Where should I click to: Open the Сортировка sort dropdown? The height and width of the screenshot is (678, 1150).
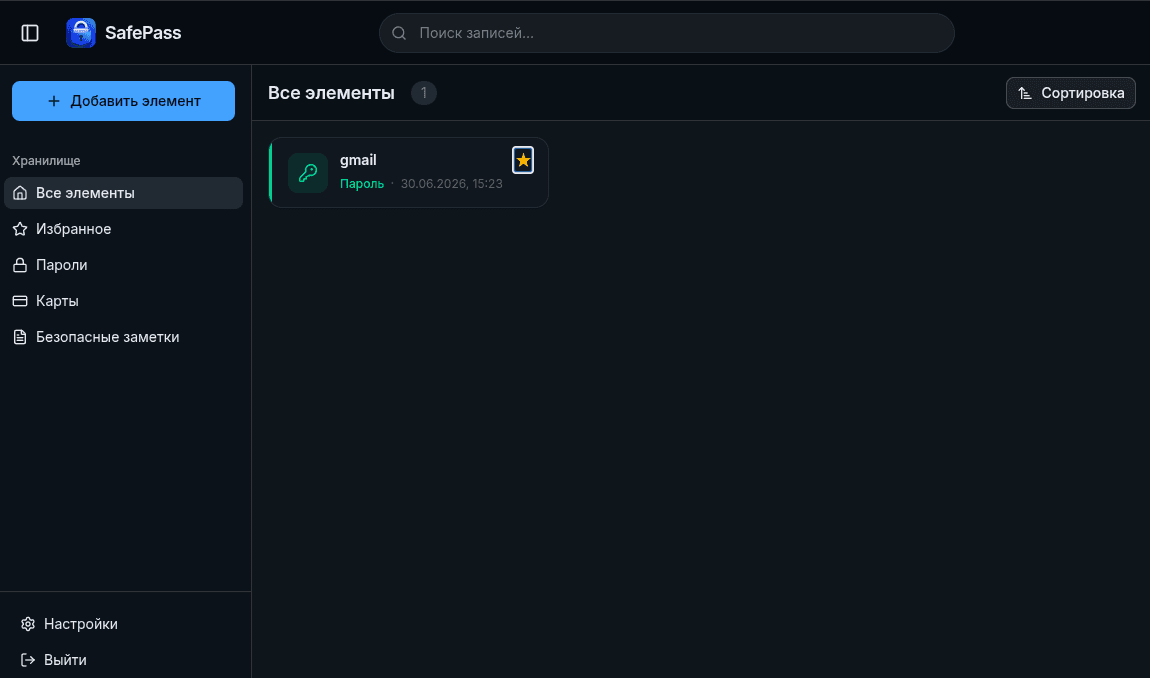click(x=1070, y=93)
